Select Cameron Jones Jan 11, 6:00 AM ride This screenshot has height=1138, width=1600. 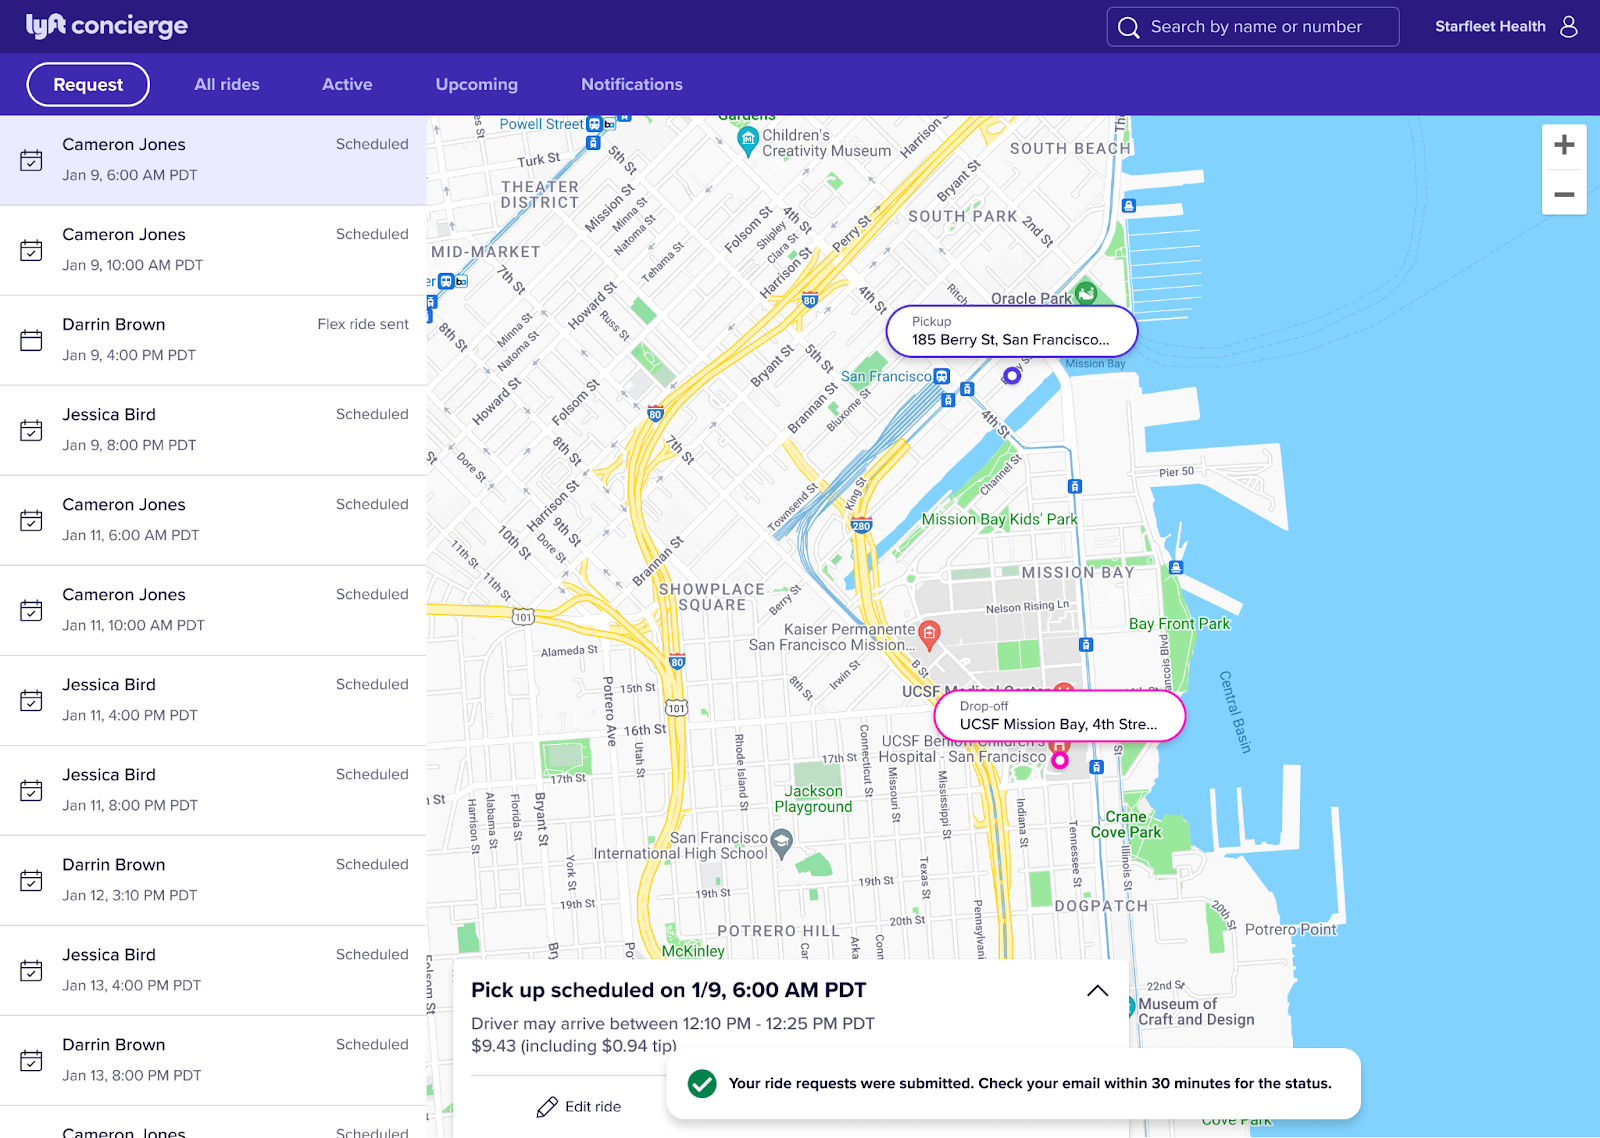pyautogui.click(x=213, y=520)
